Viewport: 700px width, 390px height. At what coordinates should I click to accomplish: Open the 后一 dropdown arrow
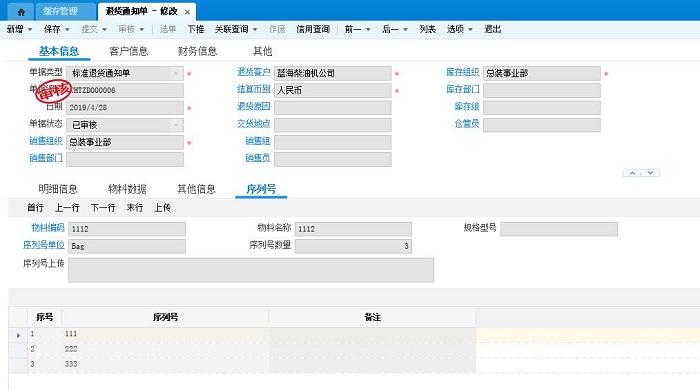(406, 29)
